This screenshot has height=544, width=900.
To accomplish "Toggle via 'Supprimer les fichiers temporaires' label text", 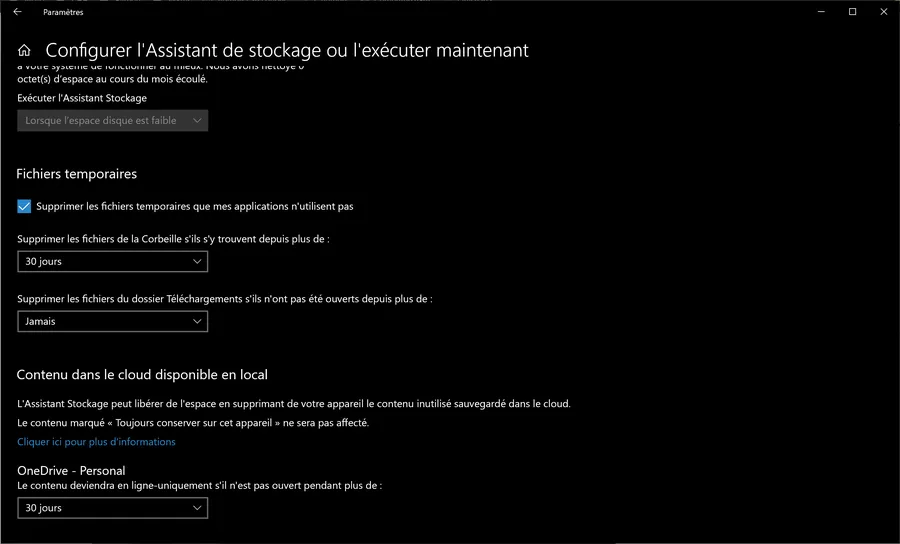I will click(x=195, y=206).
